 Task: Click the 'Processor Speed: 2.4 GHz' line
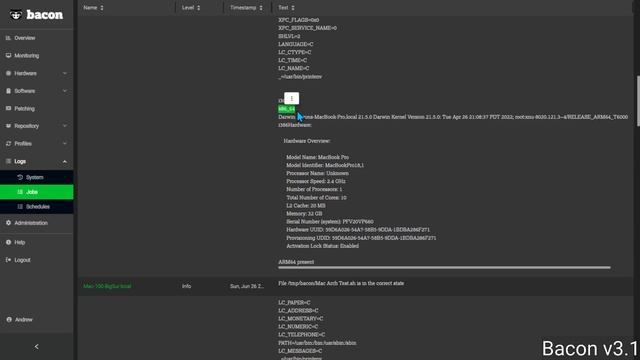(x=316, y=181)
